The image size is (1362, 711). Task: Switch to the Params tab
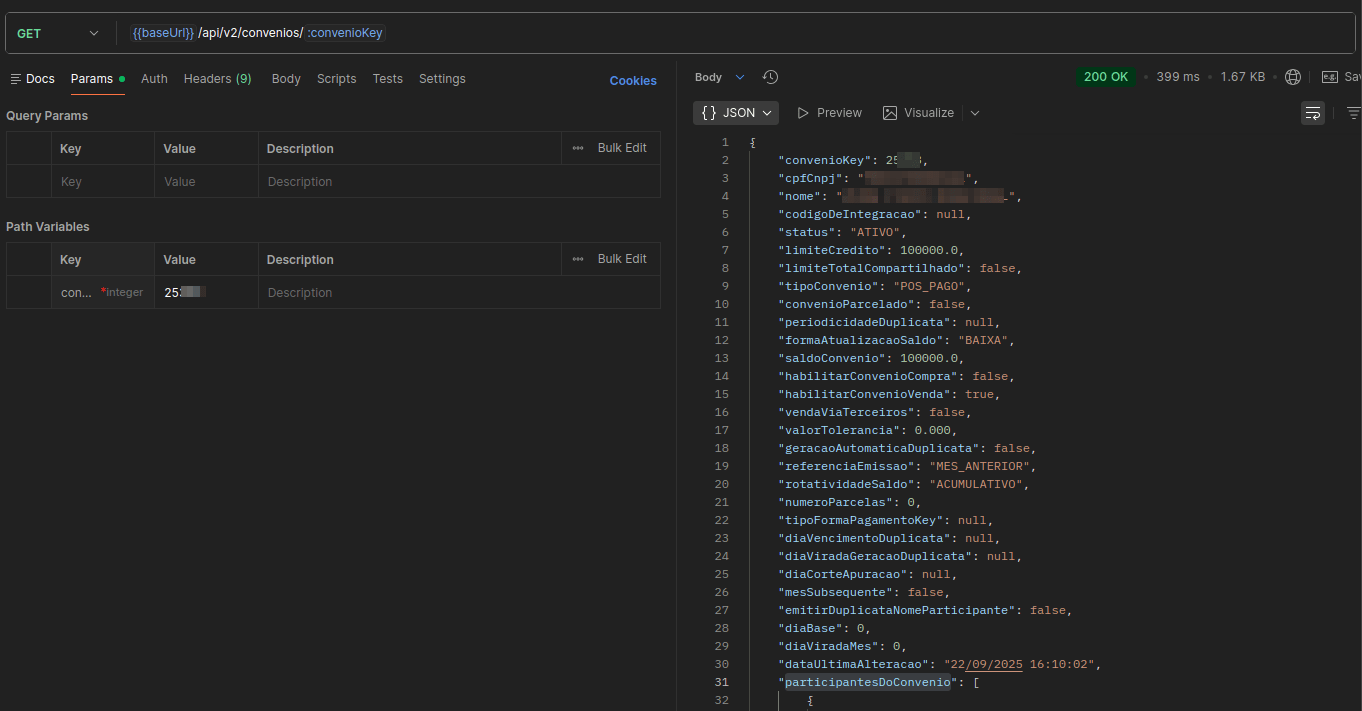97,79
